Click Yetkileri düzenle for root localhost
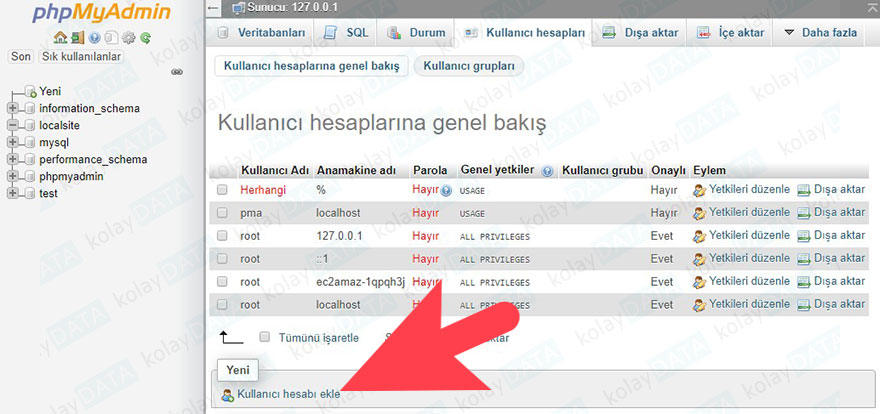880x414 pixels. [749, 304]
